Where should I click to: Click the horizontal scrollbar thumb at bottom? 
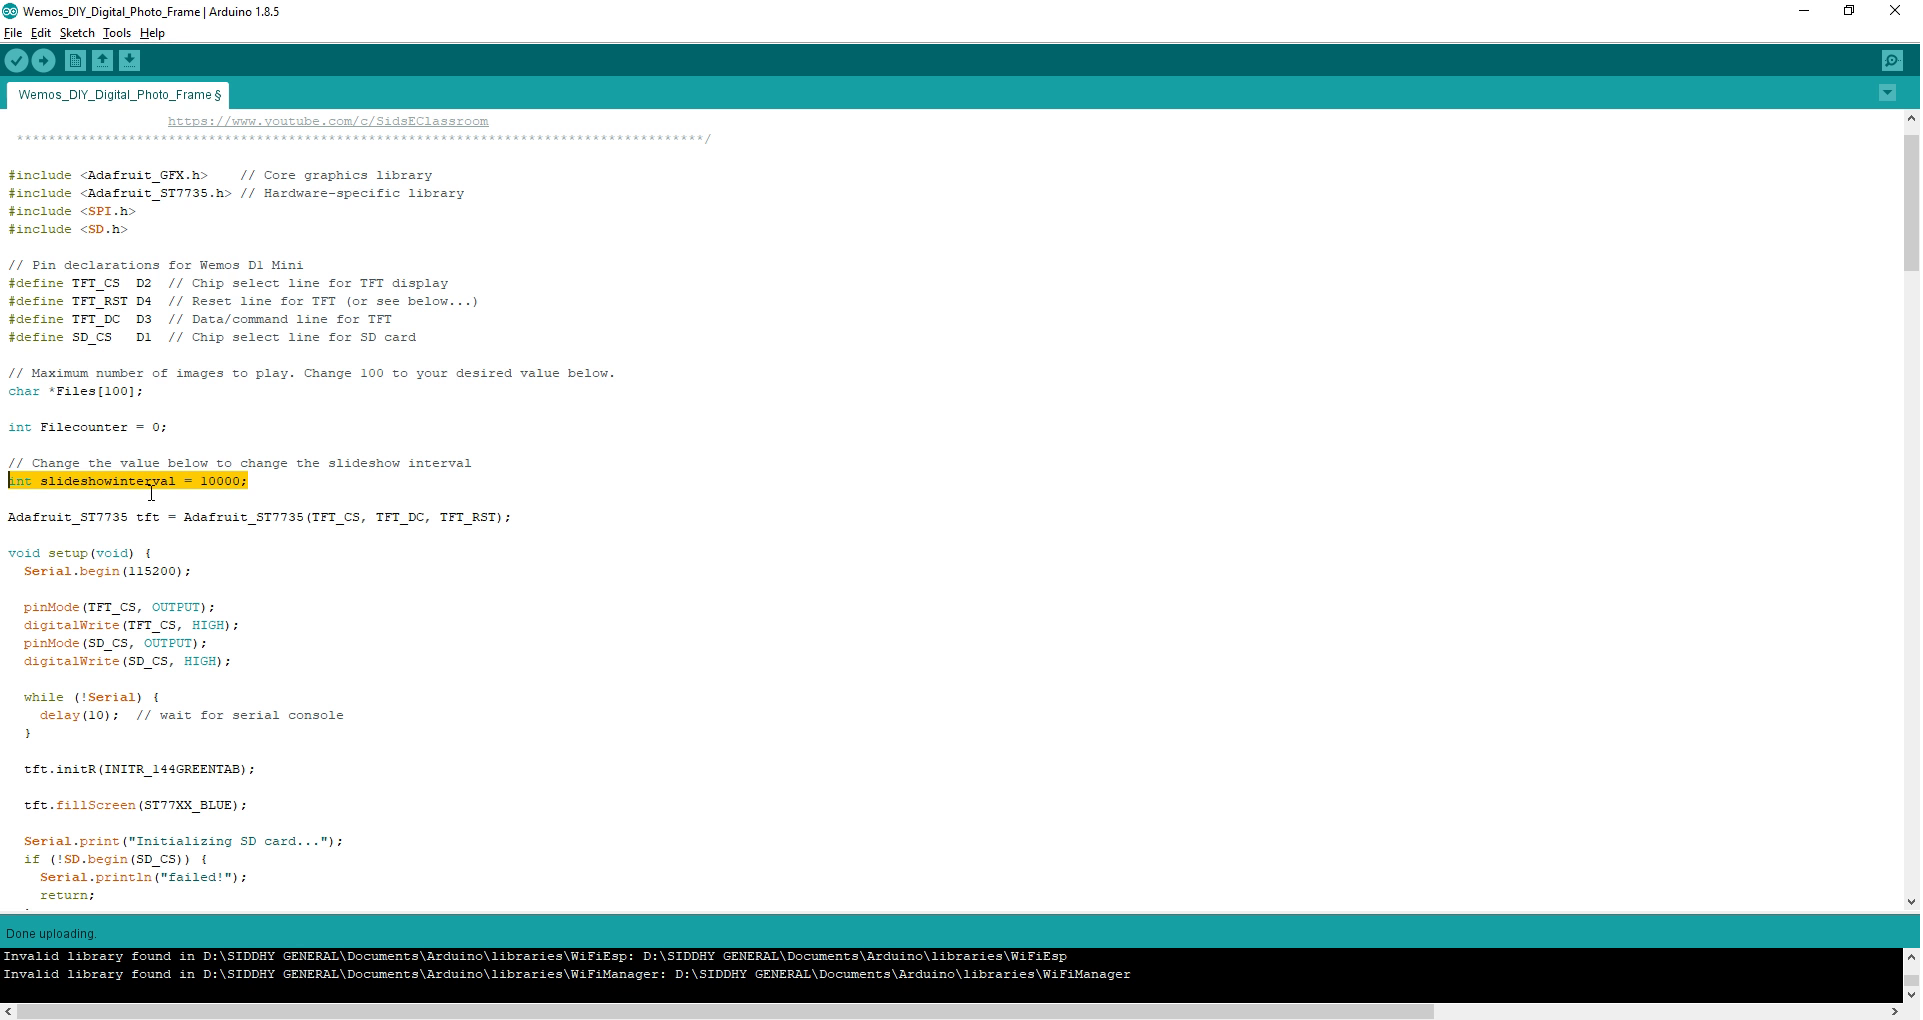click(x=726, y=1012)
